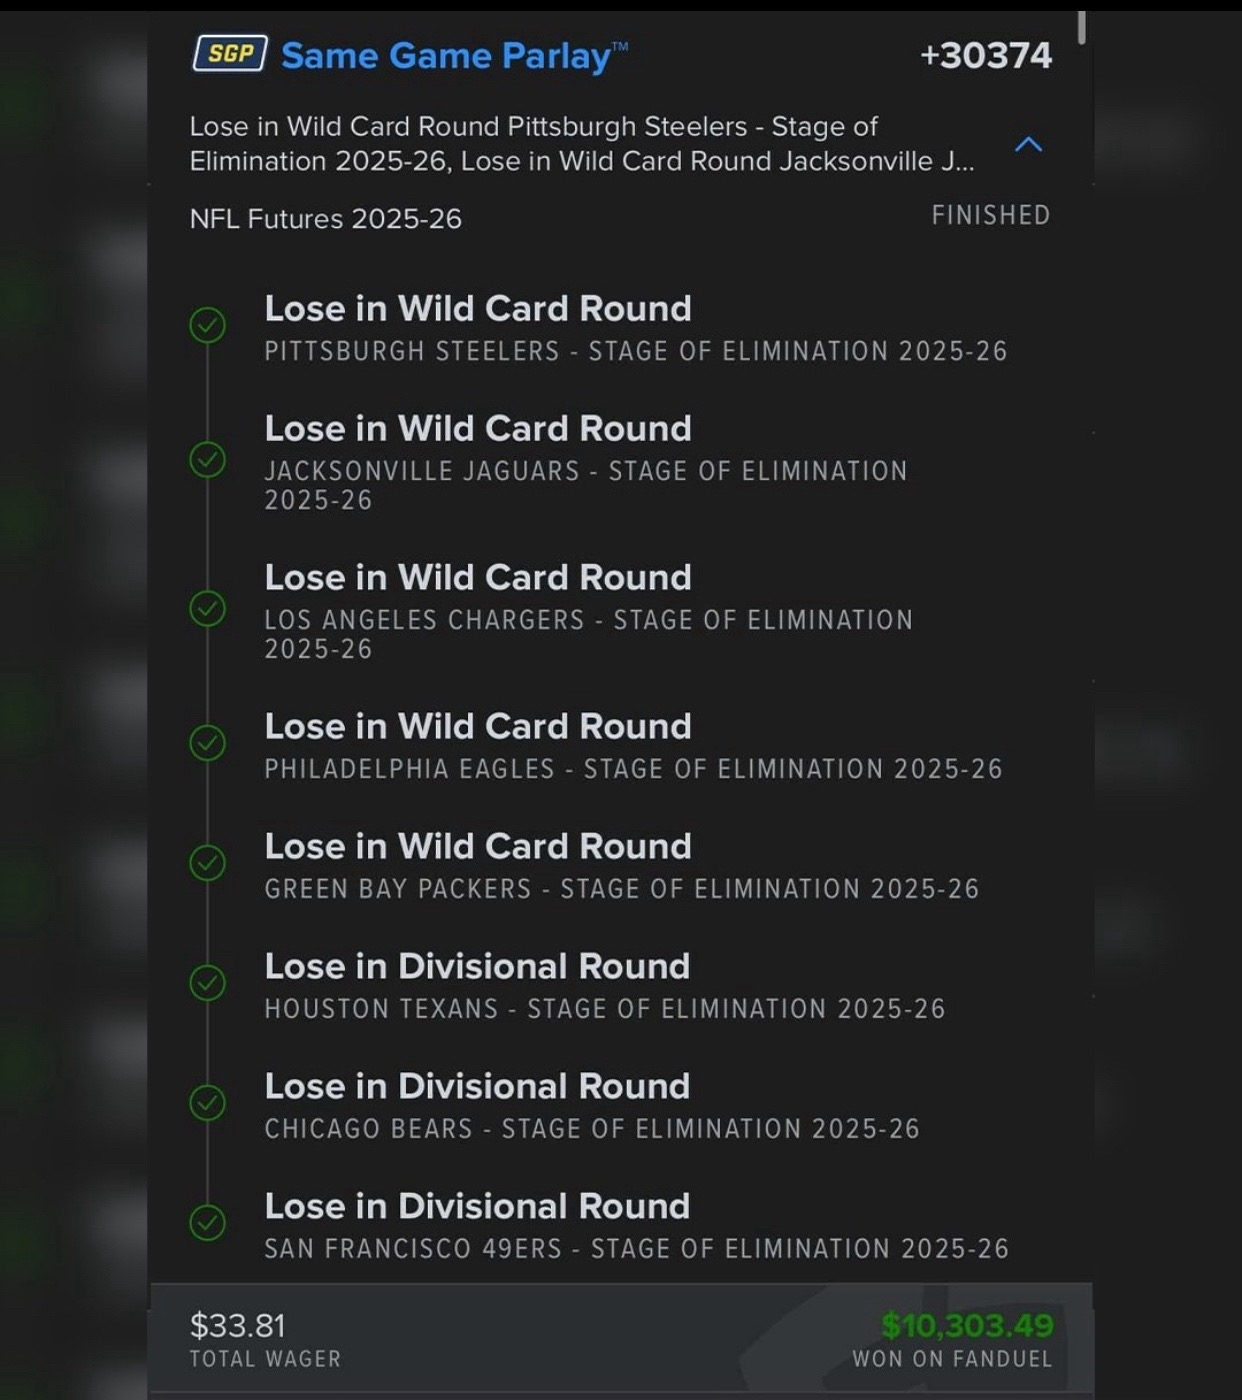Click the Jacksonville Jaguars leg checkmark icon

tap(208, 459)
